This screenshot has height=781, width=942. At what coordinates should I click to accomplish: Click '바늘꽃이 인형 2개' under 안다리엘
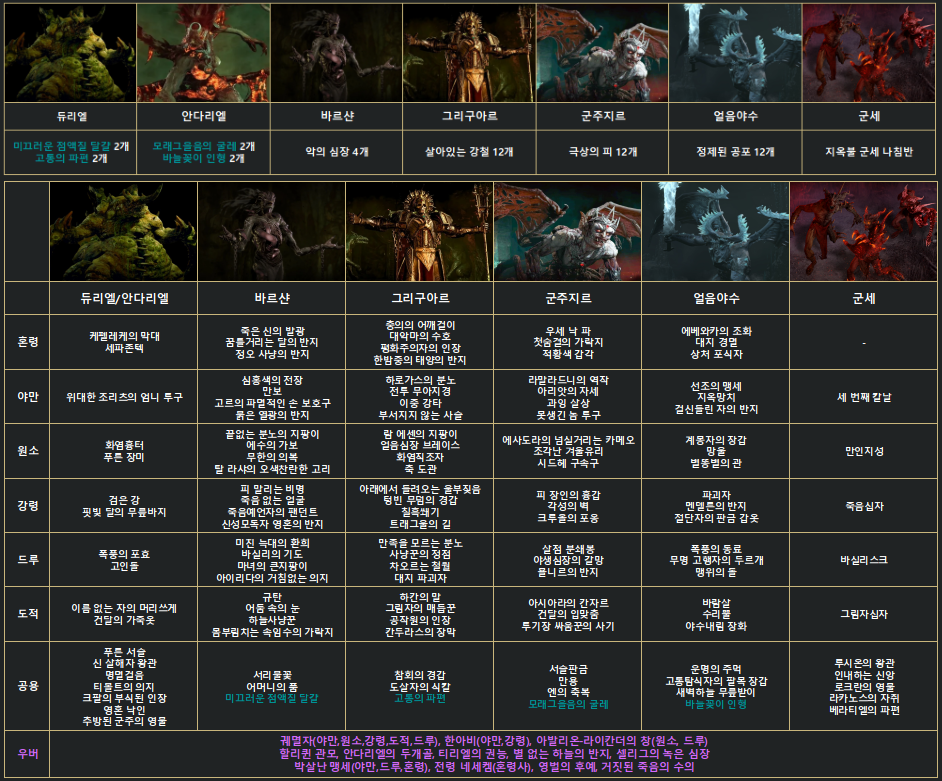click(204, 158)
